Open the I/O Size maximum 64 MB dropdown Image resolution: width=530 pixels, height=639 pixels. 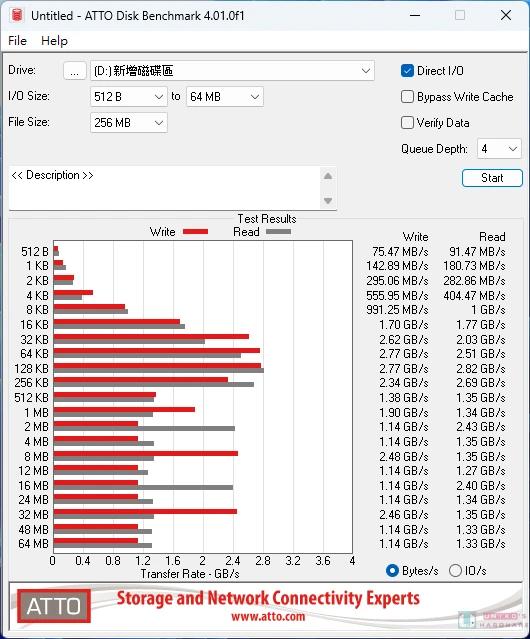coord(224,97)
